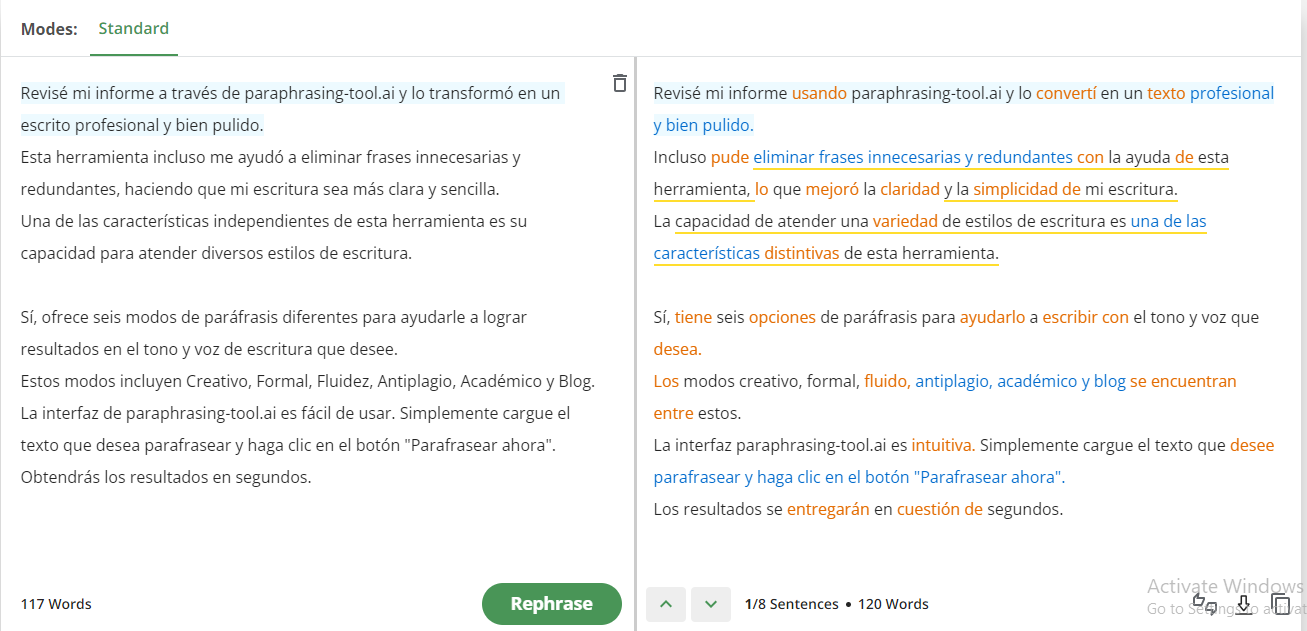This screenshot has height=631, width=1307.
Task: Click the orange phrase "escribir con"
Action: (1085, 317)
